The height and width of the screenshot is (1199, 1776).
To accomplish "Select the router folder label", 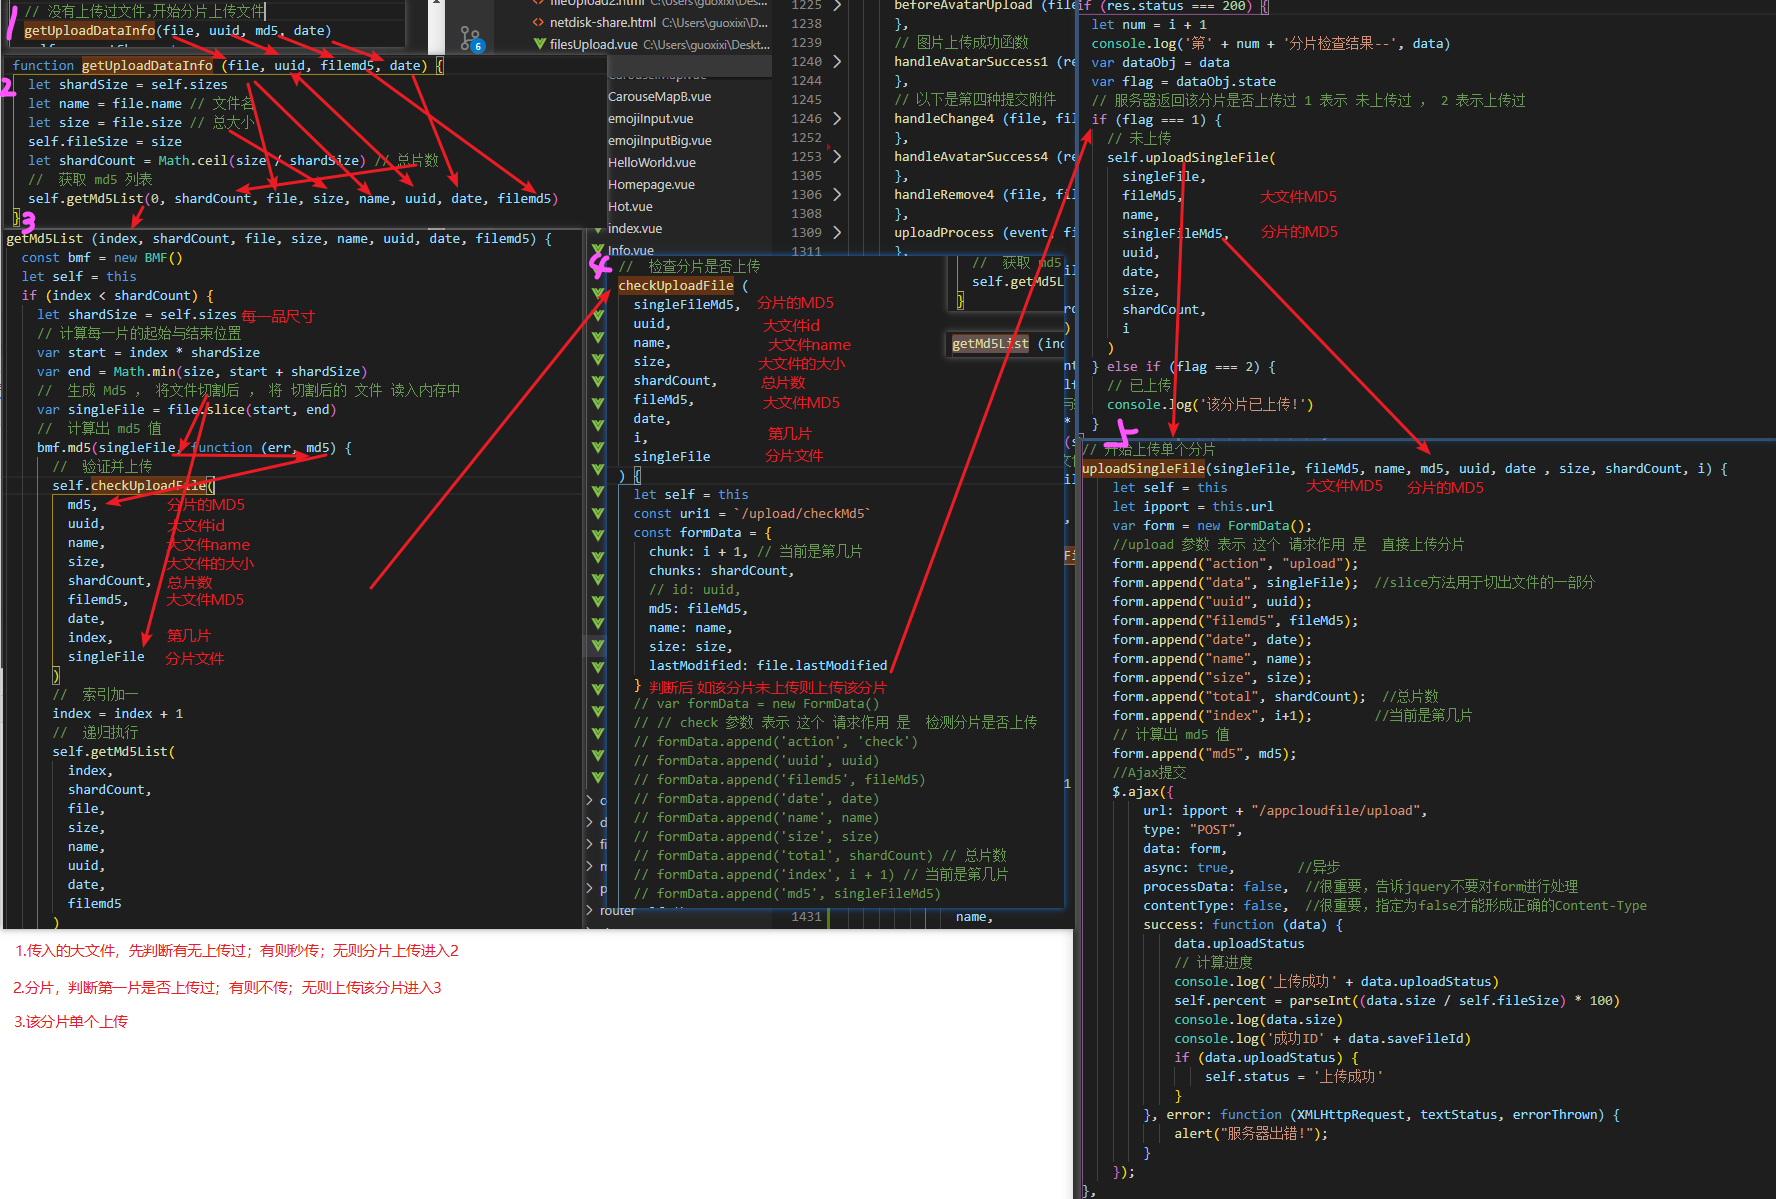I will pos(617,911).
